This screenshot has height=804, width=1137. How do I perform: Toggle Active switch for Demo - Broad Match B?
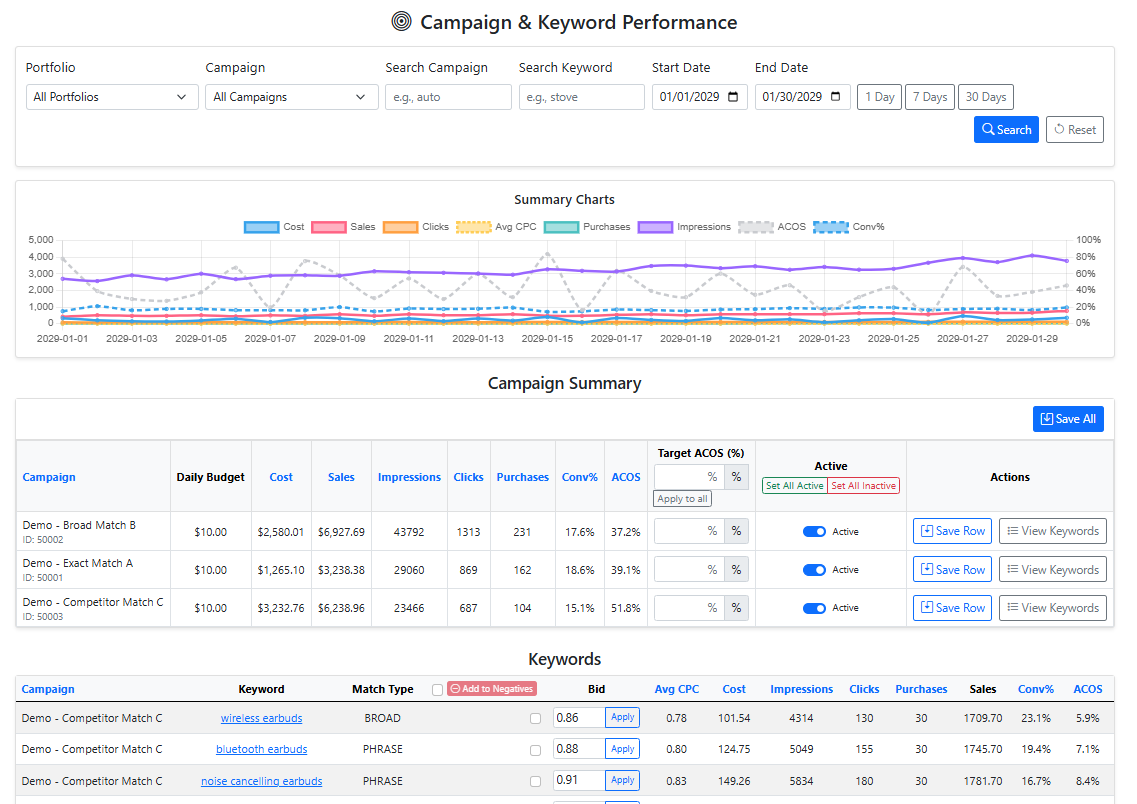[x=814, y=532]
